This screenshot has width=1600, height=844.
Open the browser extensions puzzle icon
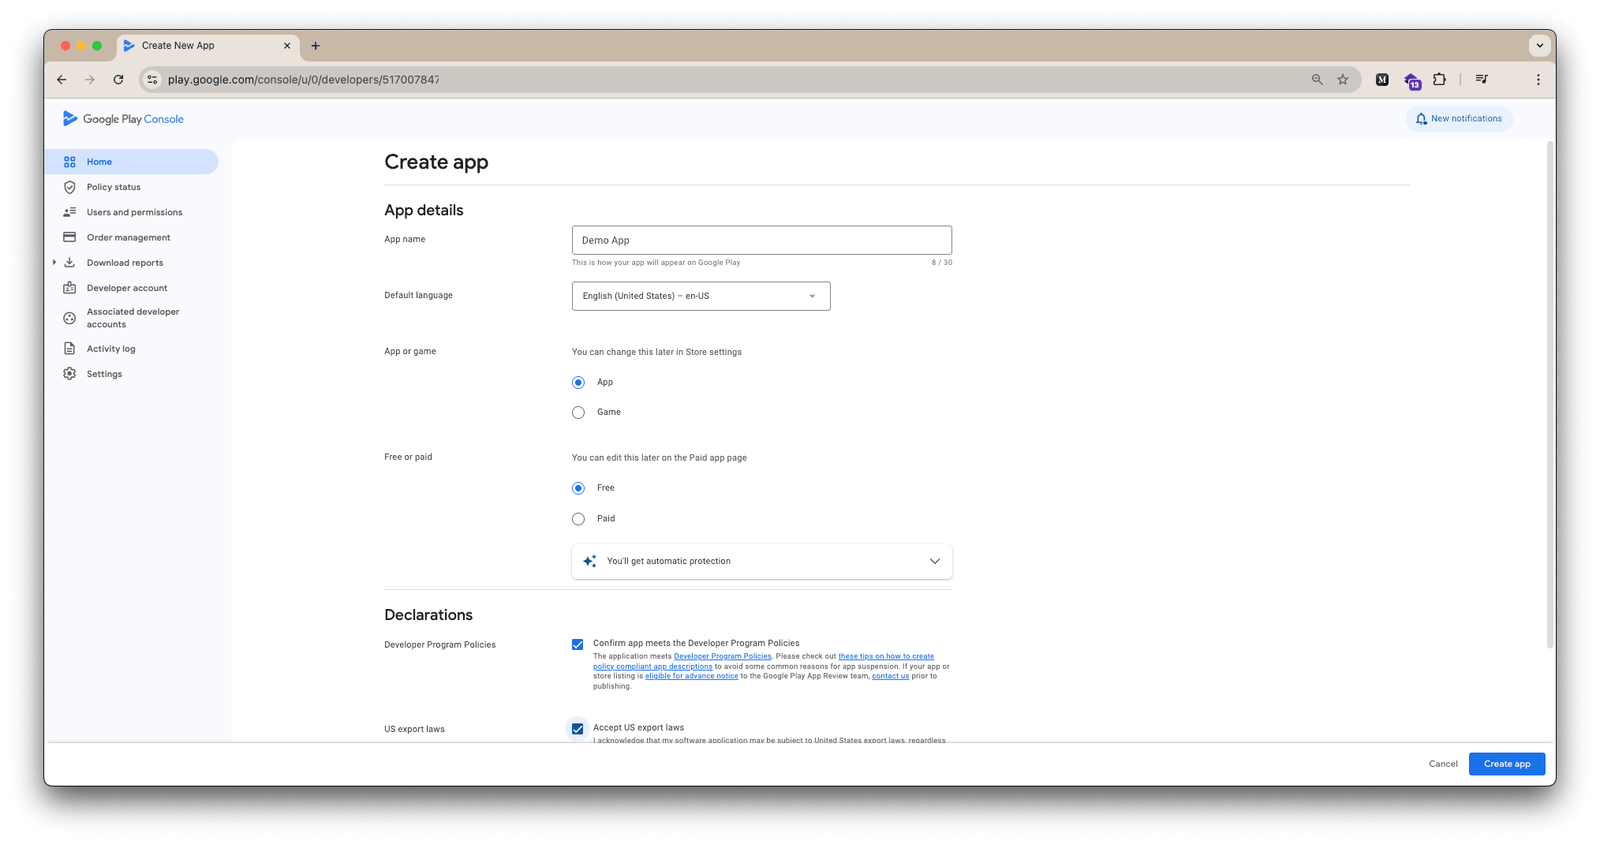1439,80
